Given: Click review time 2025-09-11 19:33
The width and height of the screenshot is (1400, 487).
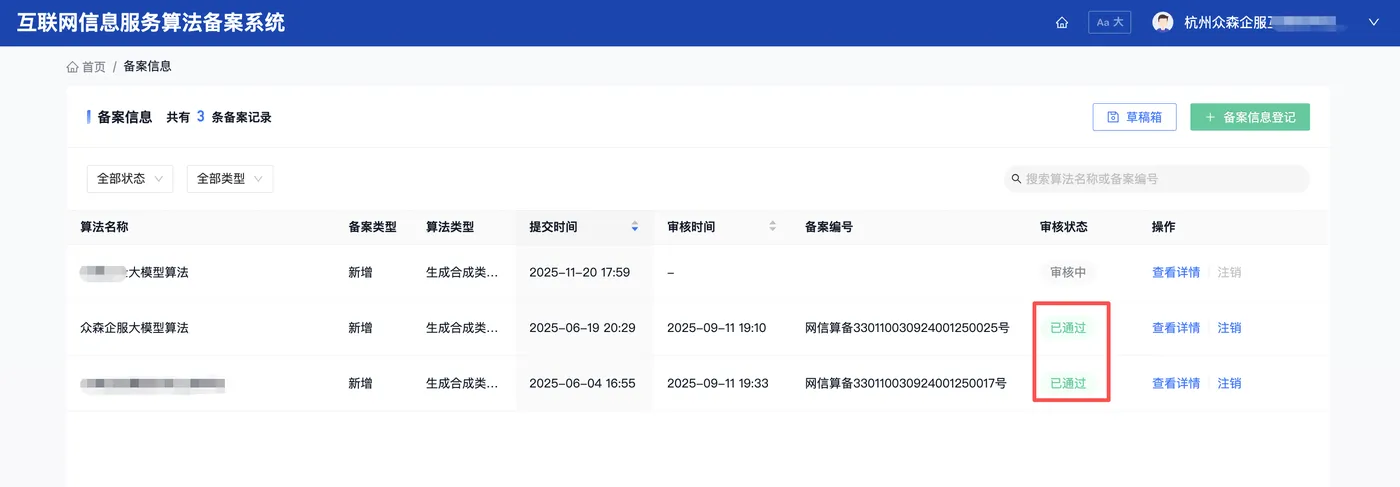Looking at the screenshot, I should point(718,383).
